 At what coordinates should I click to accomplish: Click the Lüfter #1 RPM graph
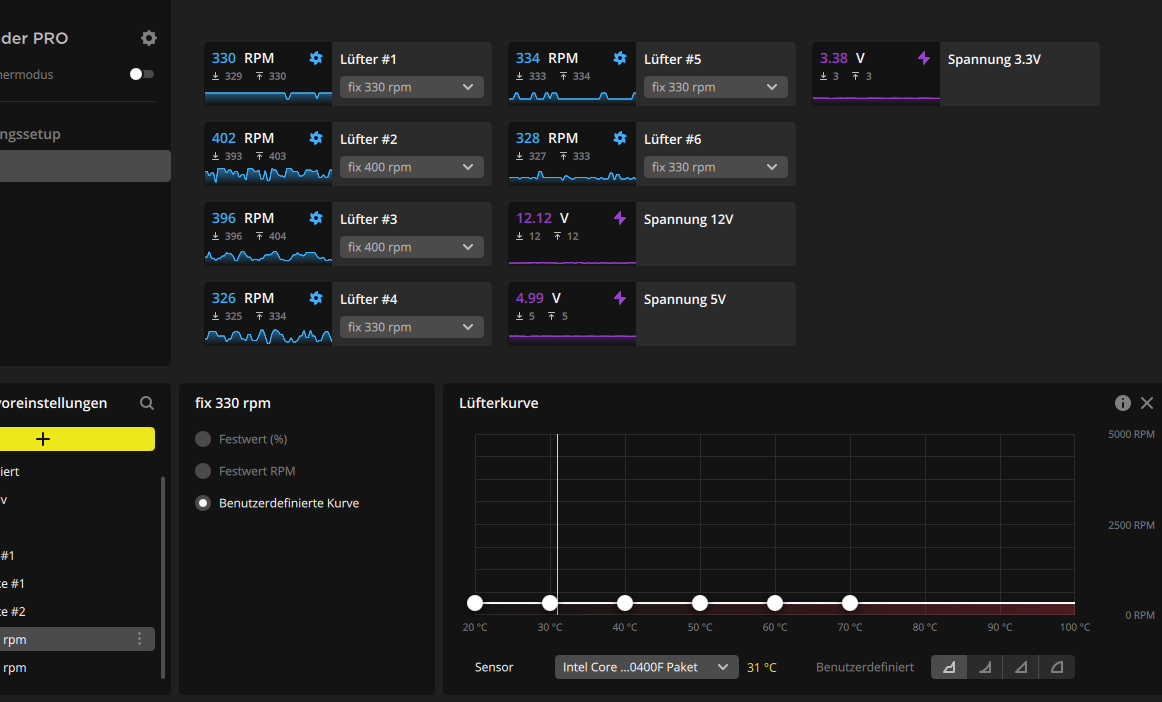pyautogui.click(x=268, y=96)
